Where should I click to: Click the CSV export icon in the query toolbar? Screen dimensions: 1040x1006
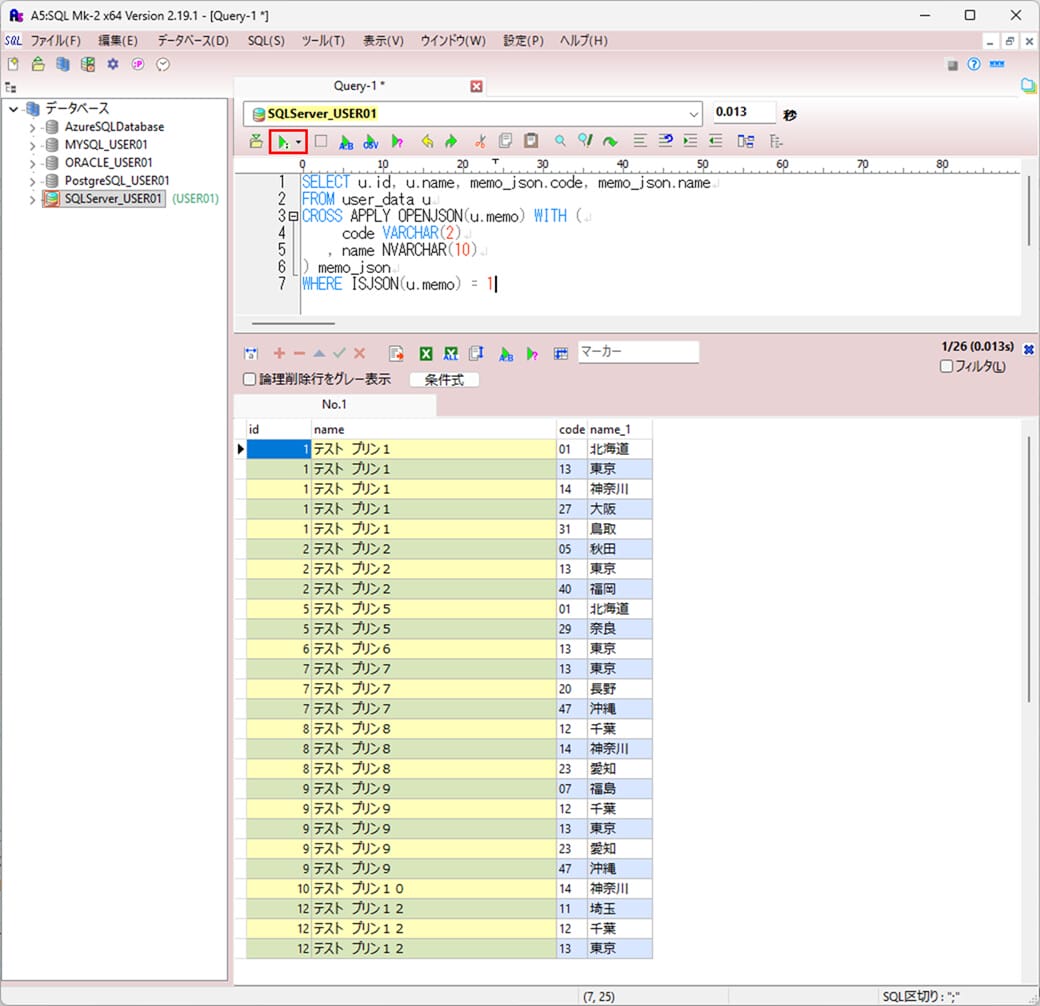click(x=371, y=142)
